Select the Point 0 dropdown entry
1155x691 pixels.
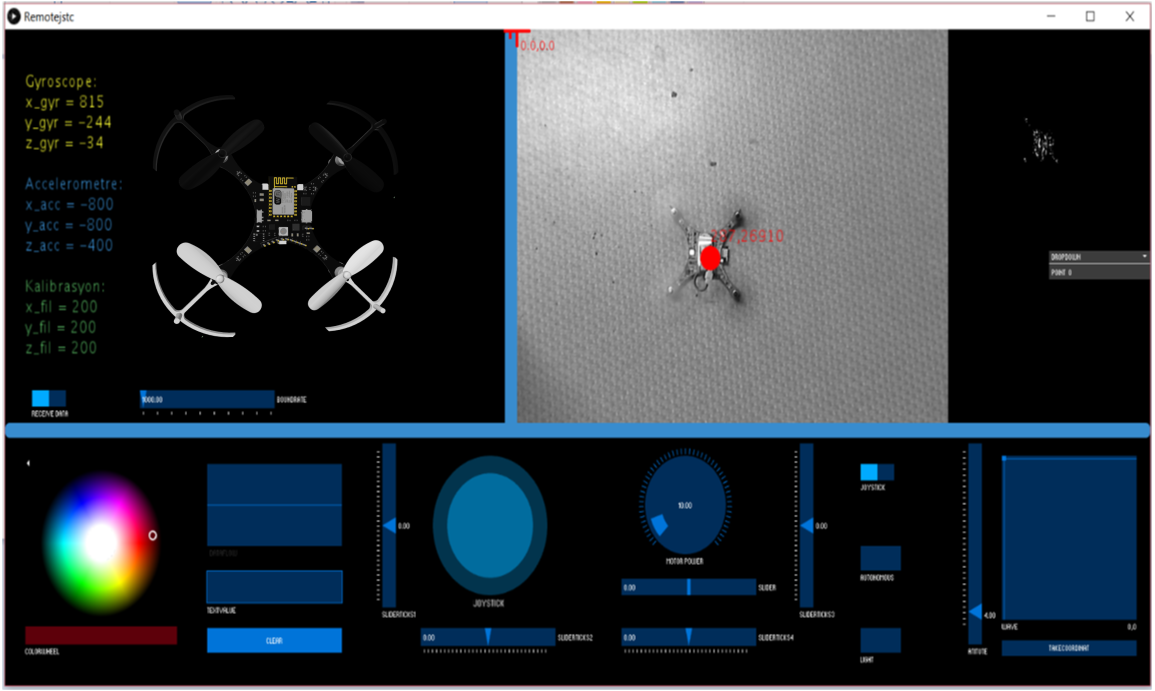(x=1098, y=272)
